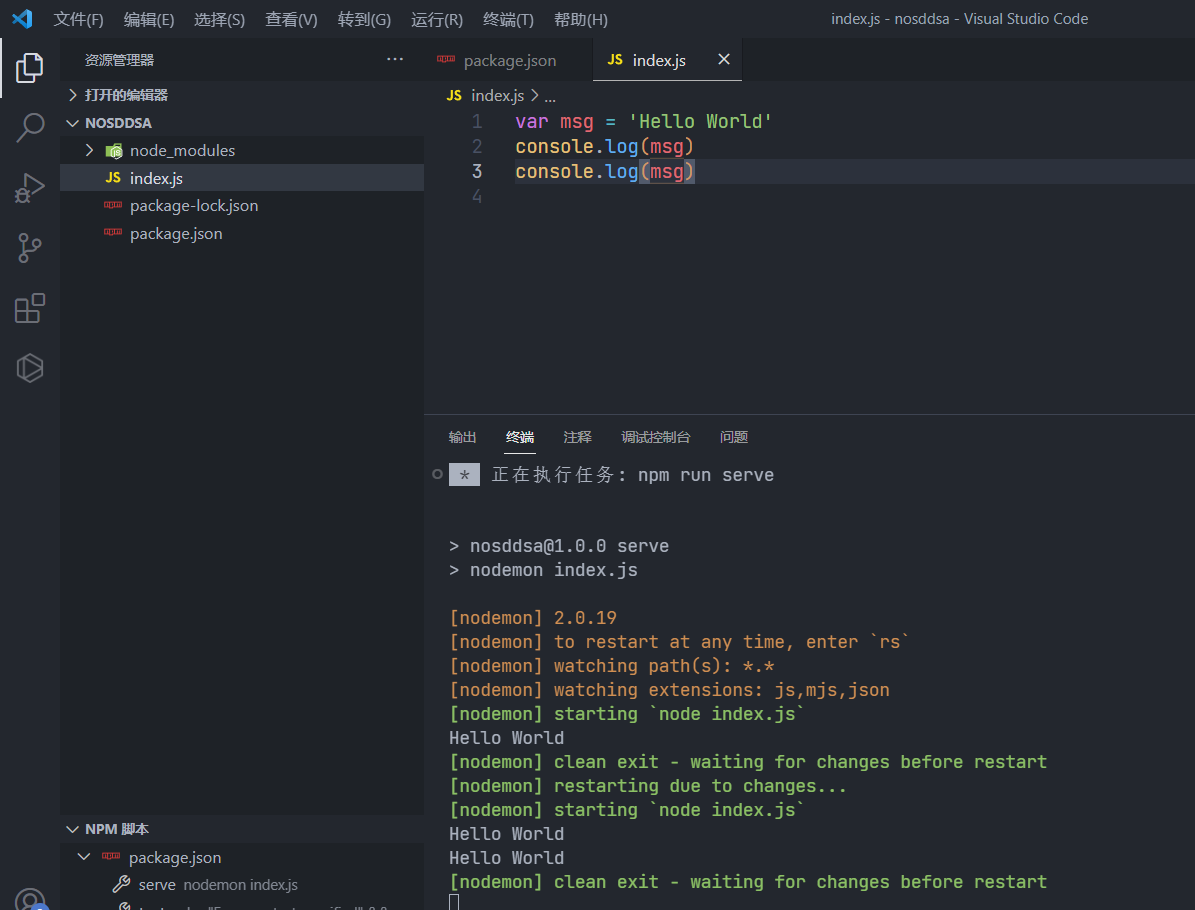Switch to Output panel tab (输出)
The image size is (1195, 910).
(463, 437)
